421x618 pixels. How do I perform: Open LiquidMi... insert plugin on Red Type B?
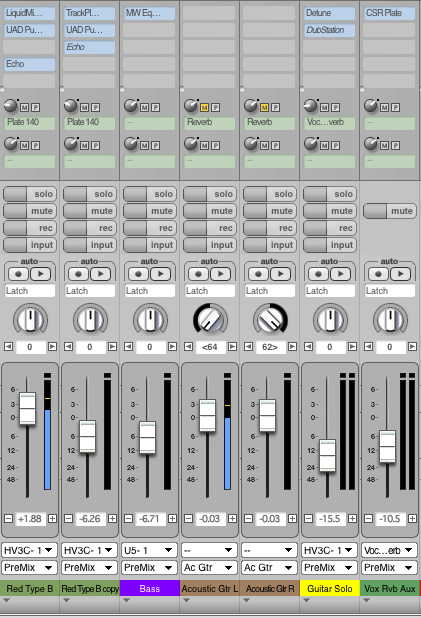point(30,13)
